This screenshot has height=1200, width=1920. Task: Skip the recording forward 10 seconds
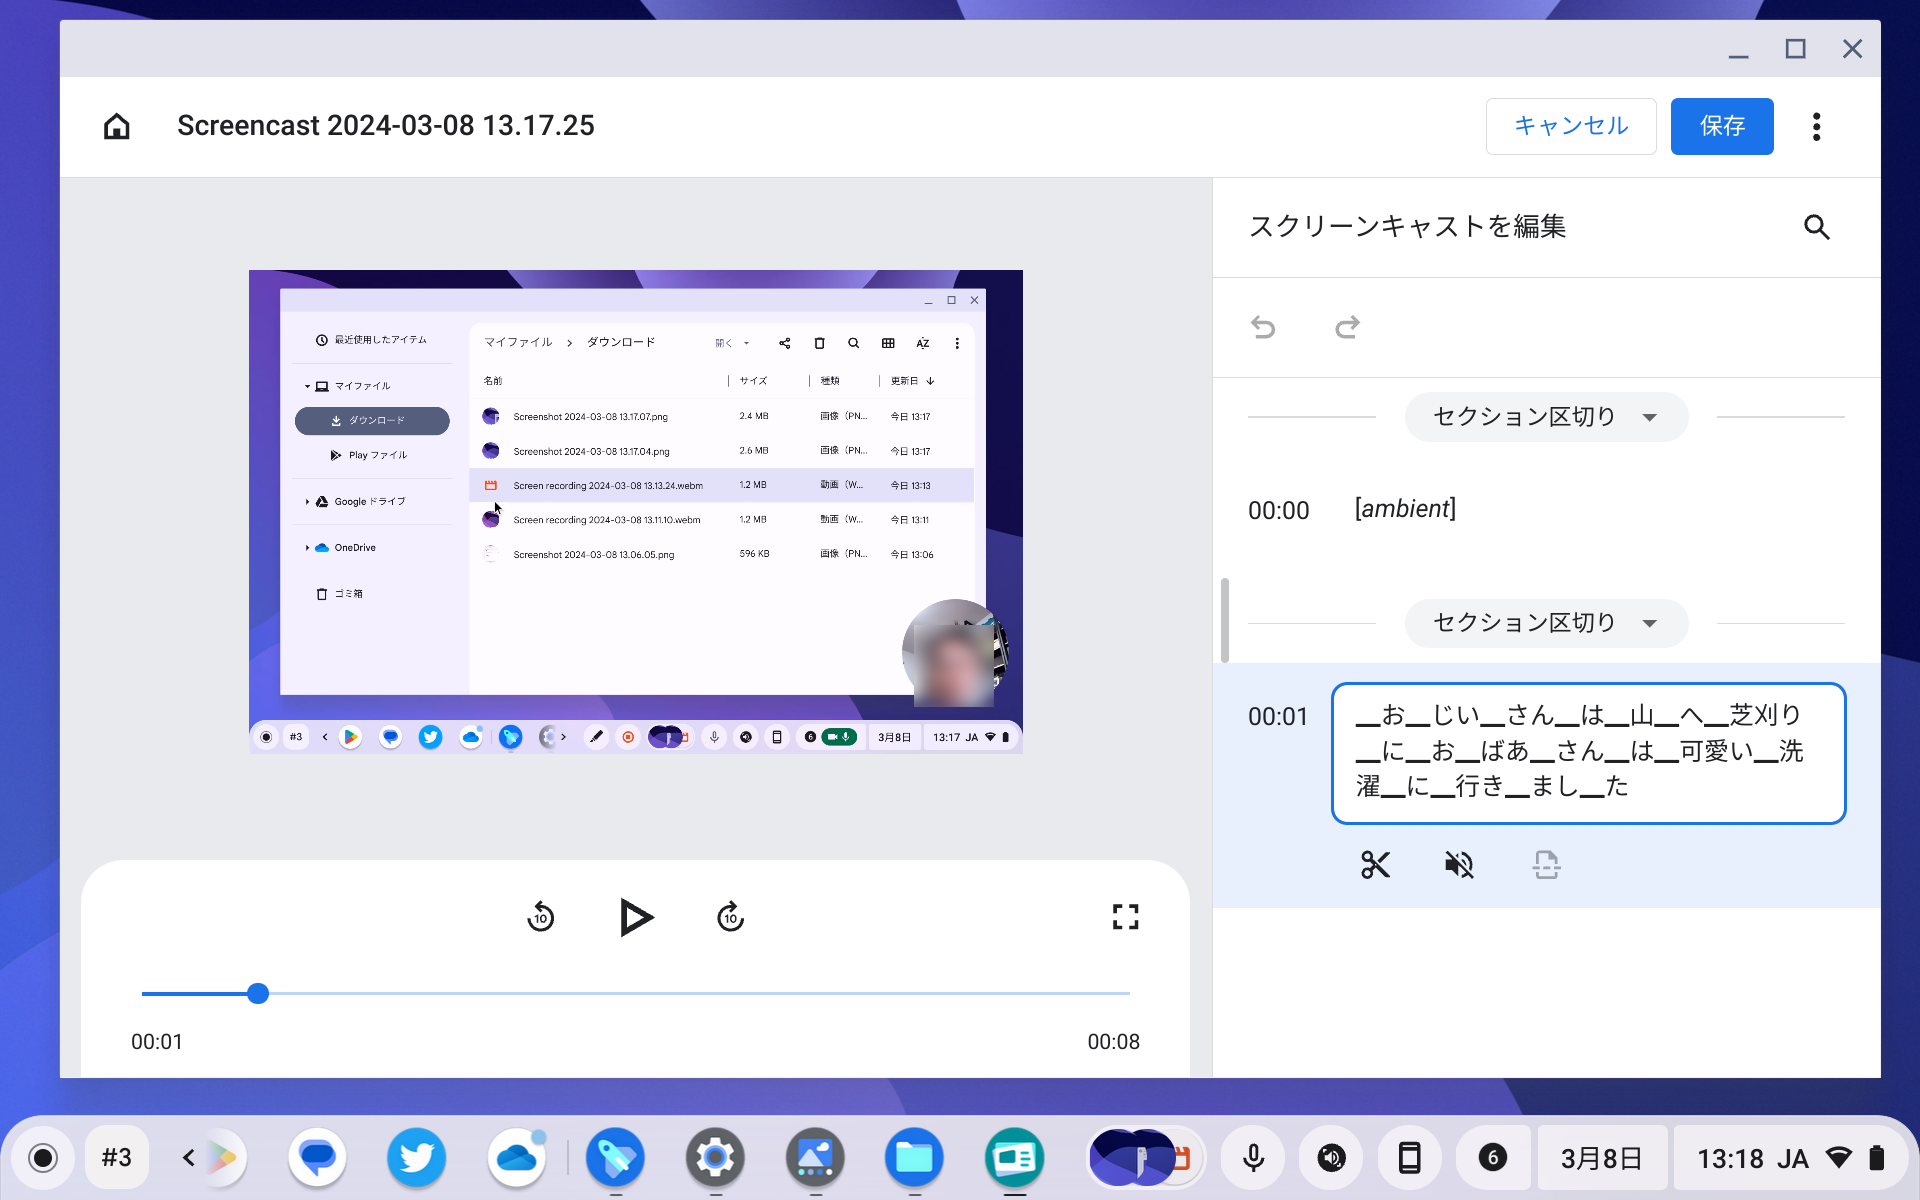730,917
